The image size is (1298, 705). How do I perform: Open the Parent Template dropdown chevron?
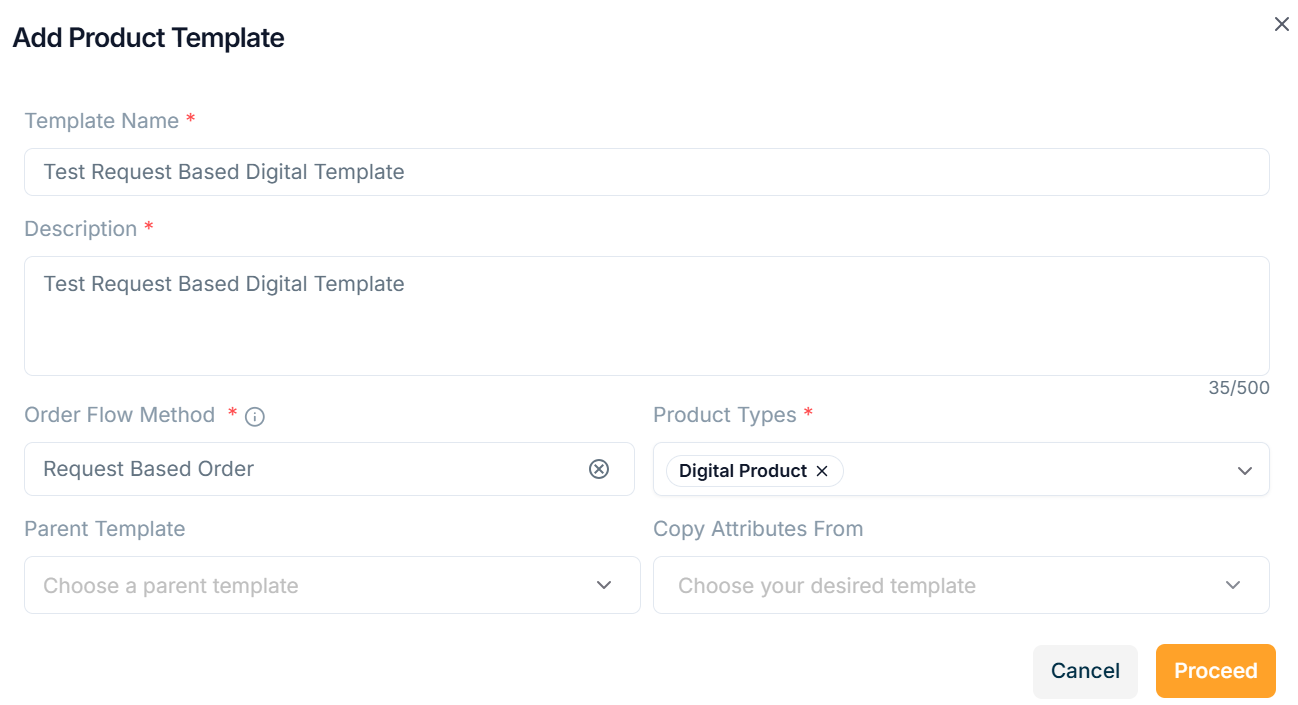point(604,585)
